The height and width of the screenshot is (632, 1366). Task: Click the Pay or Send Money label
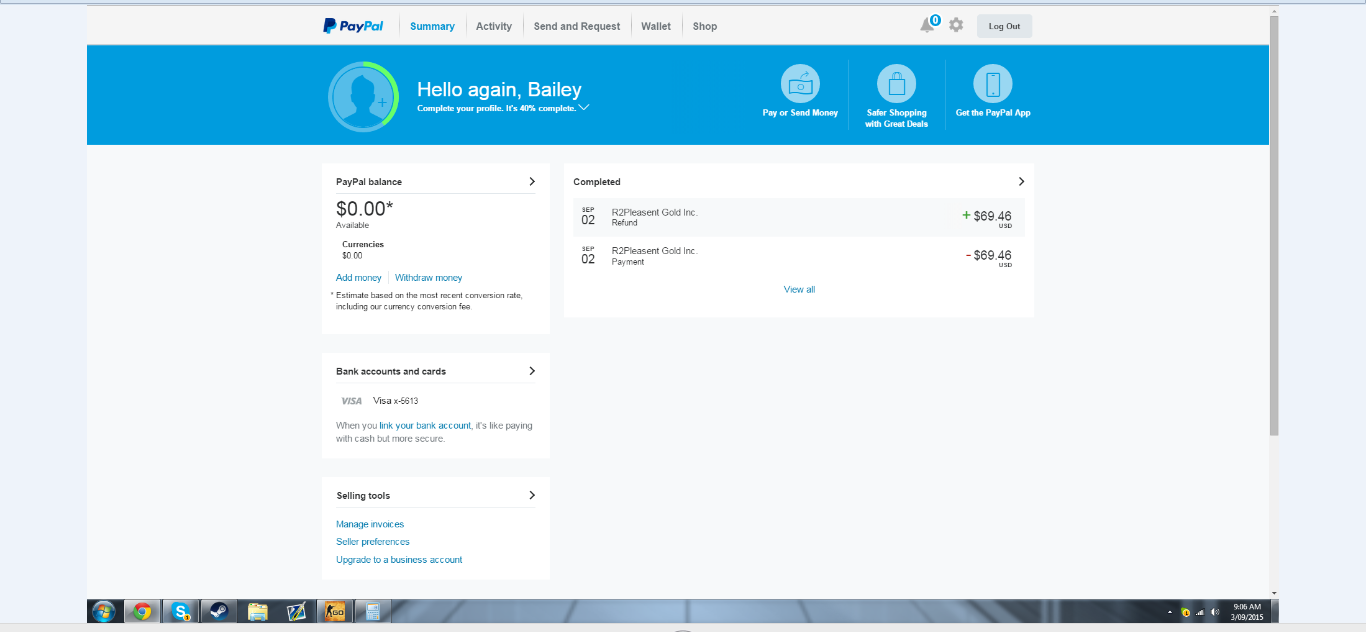pyautogui.click(x=800, y=113)
